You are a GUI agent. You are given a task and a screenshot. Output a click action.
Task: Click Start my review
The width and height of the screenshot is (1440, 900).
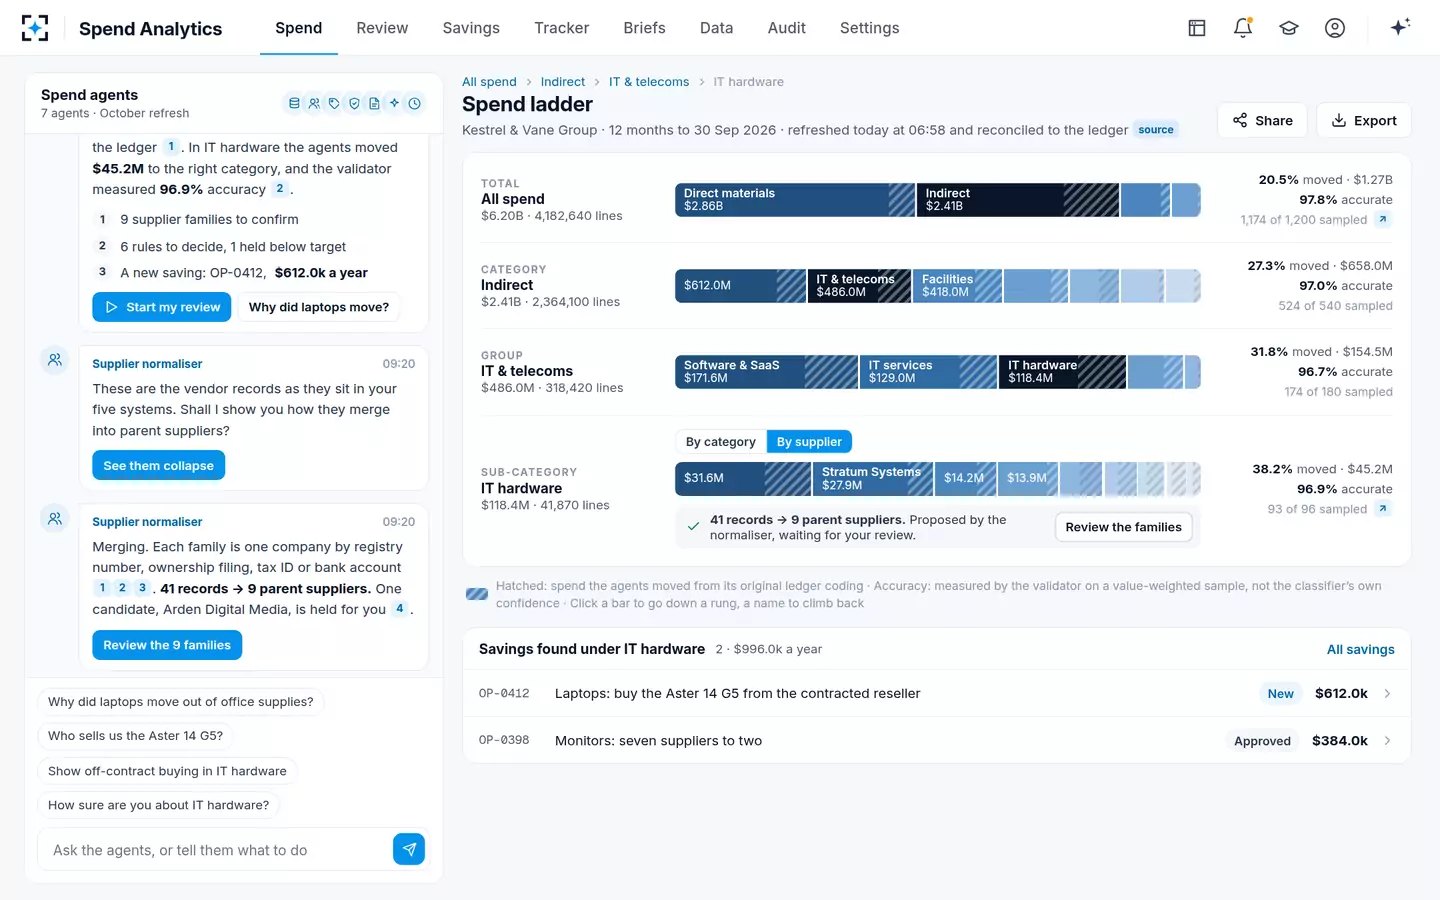pos(162,307)
